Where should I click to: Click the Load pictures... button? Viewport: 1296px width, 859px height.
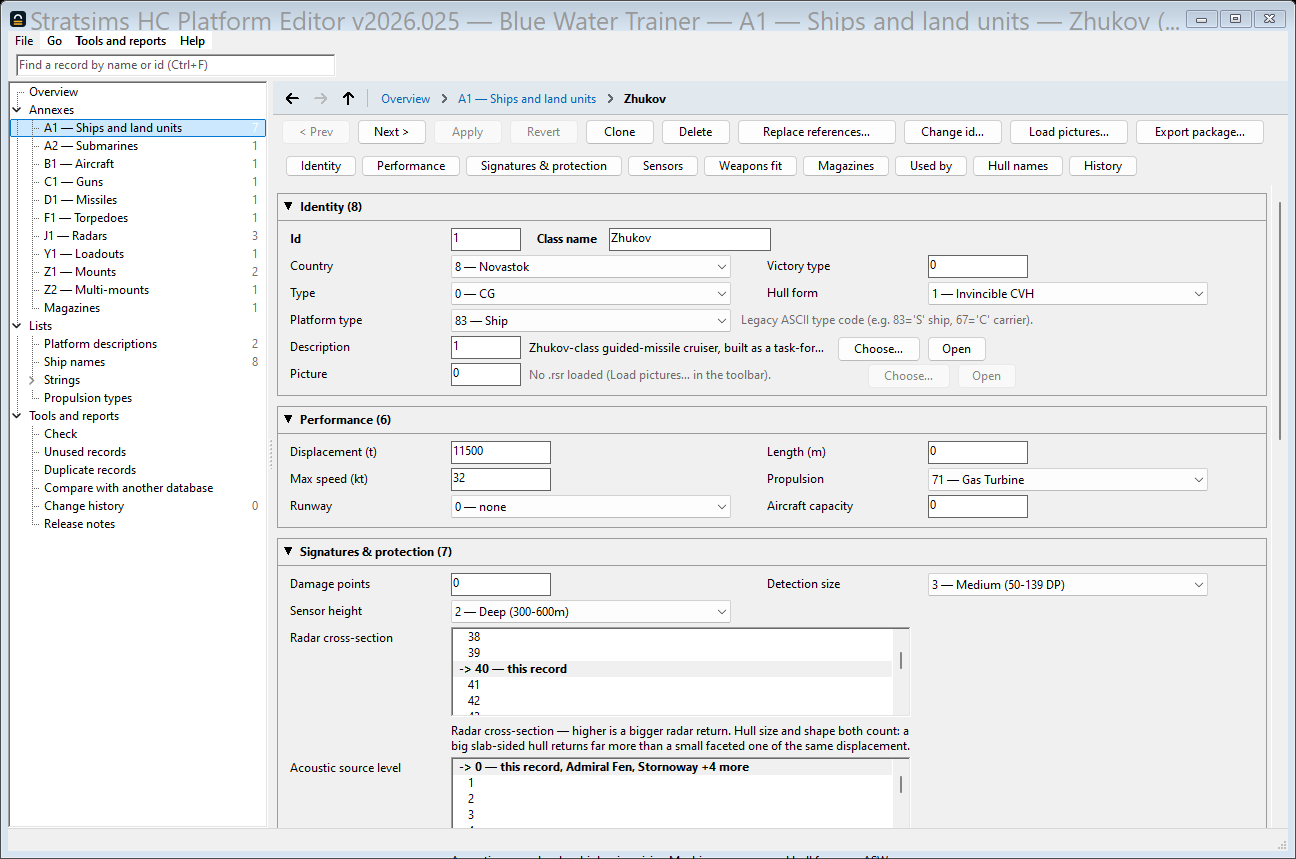click(1069, 132)
